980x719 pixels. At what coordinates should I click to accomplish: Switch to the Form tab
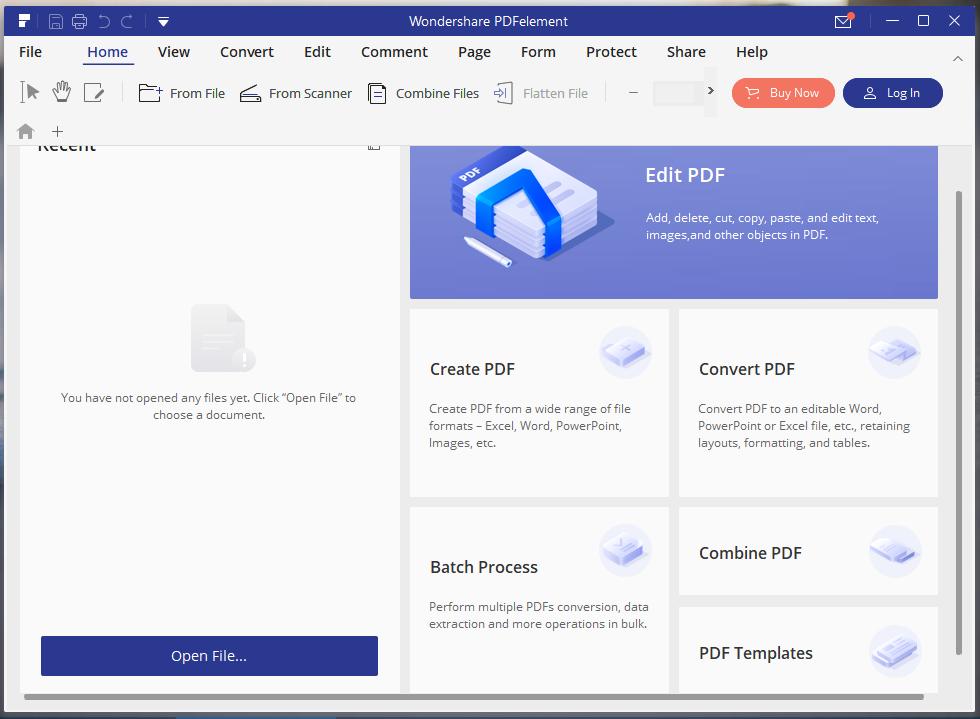tap(538, 52)
